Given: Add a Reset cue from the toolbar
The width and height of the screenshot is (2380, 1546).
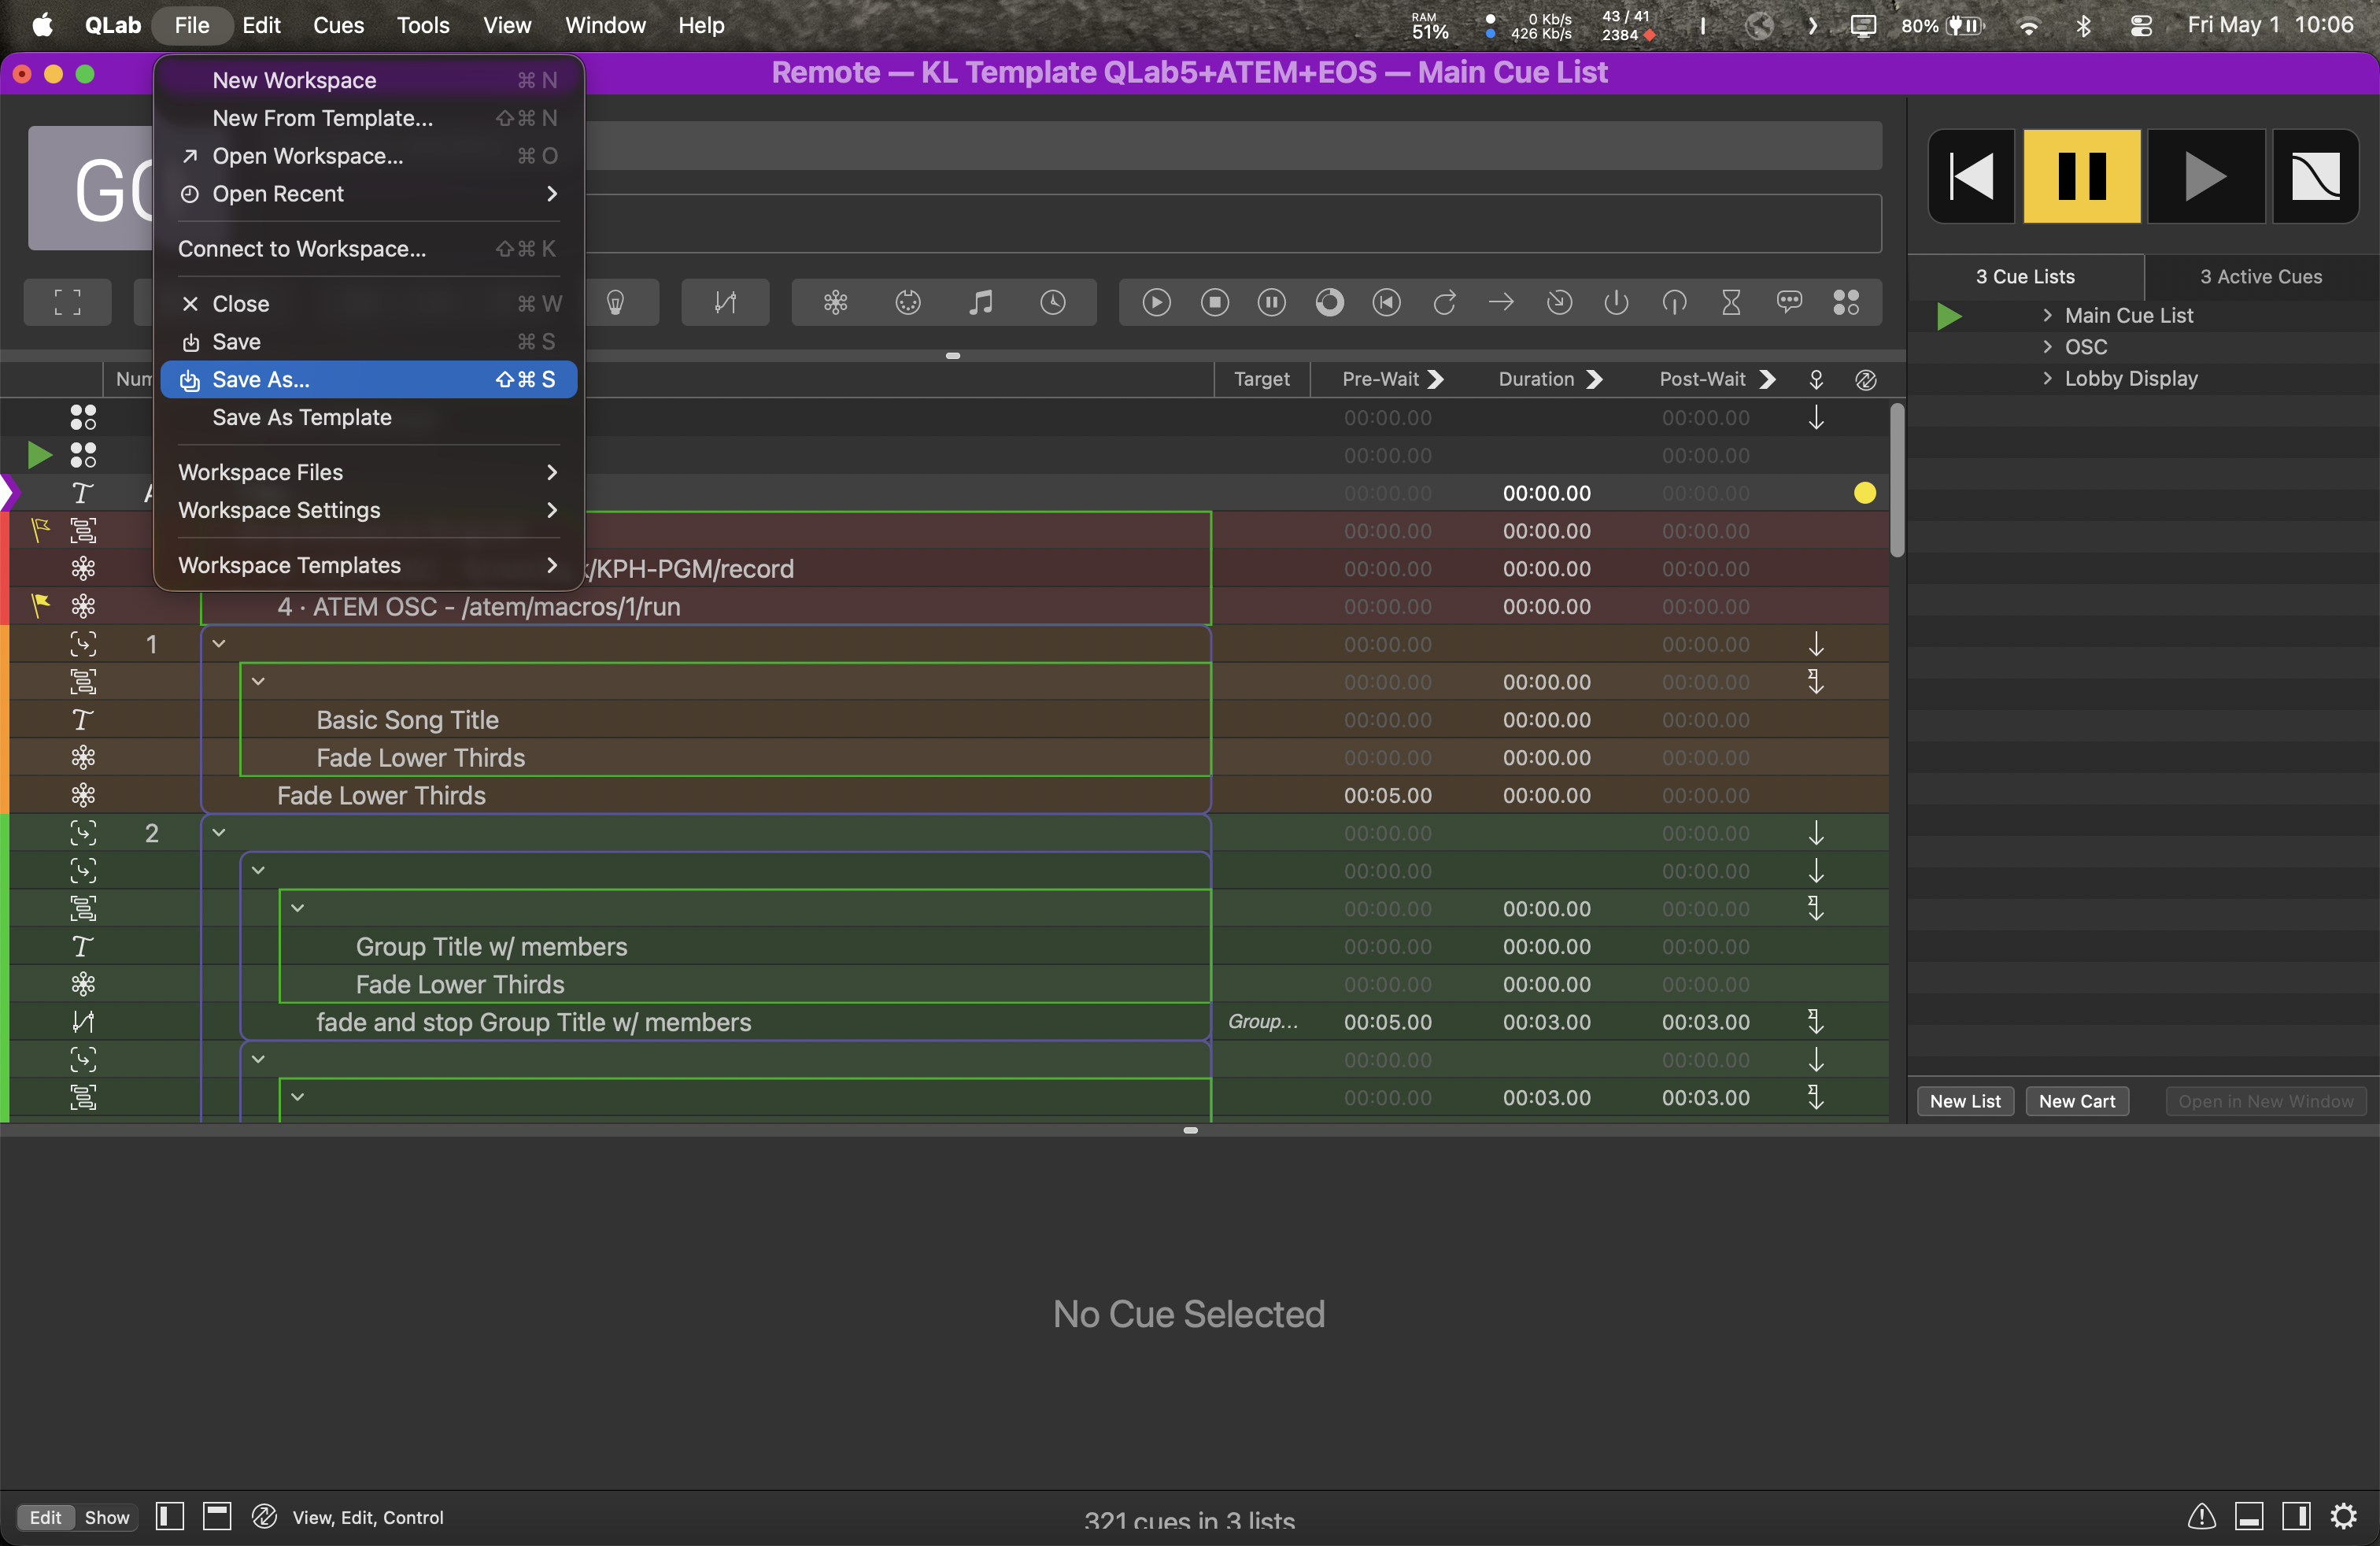Looking at the screenshot, I should 1387,302.
